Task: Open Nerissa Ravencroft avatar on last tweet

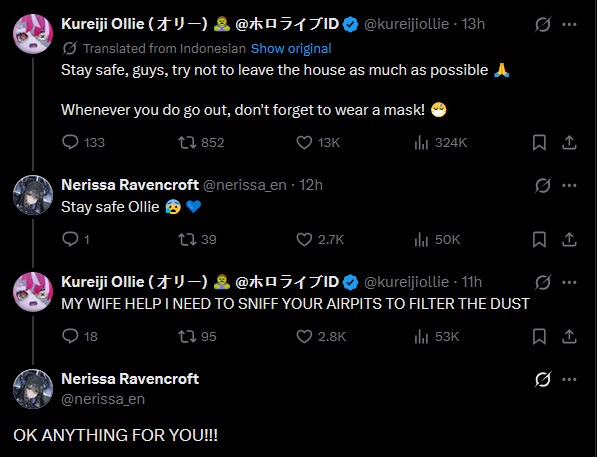Action: 33,389
